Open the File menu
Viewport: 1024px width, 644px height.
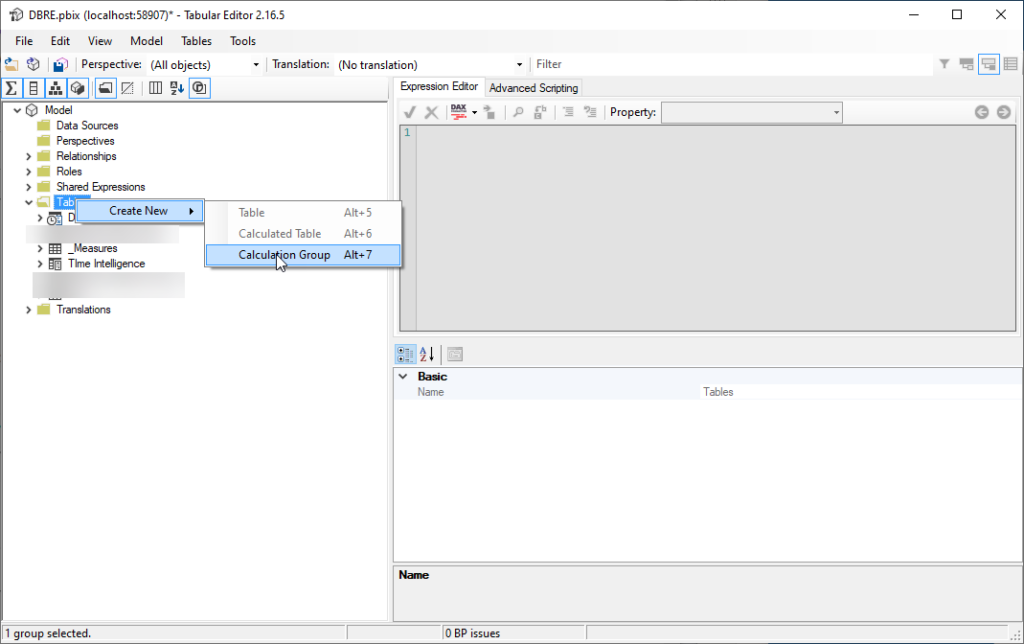pyautogui.click(x=24, y=40)
